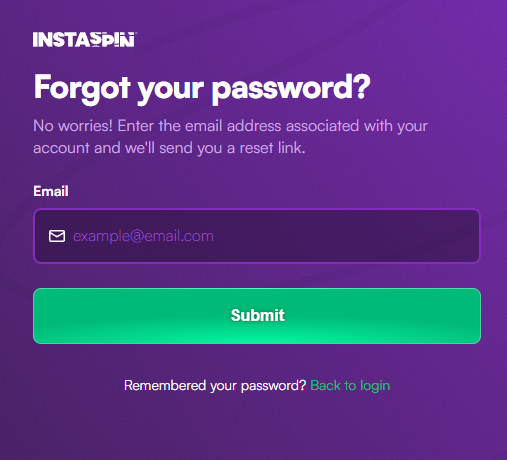
Task: Click the 'send you a reset link' line
Action: (x=169, y=148)
